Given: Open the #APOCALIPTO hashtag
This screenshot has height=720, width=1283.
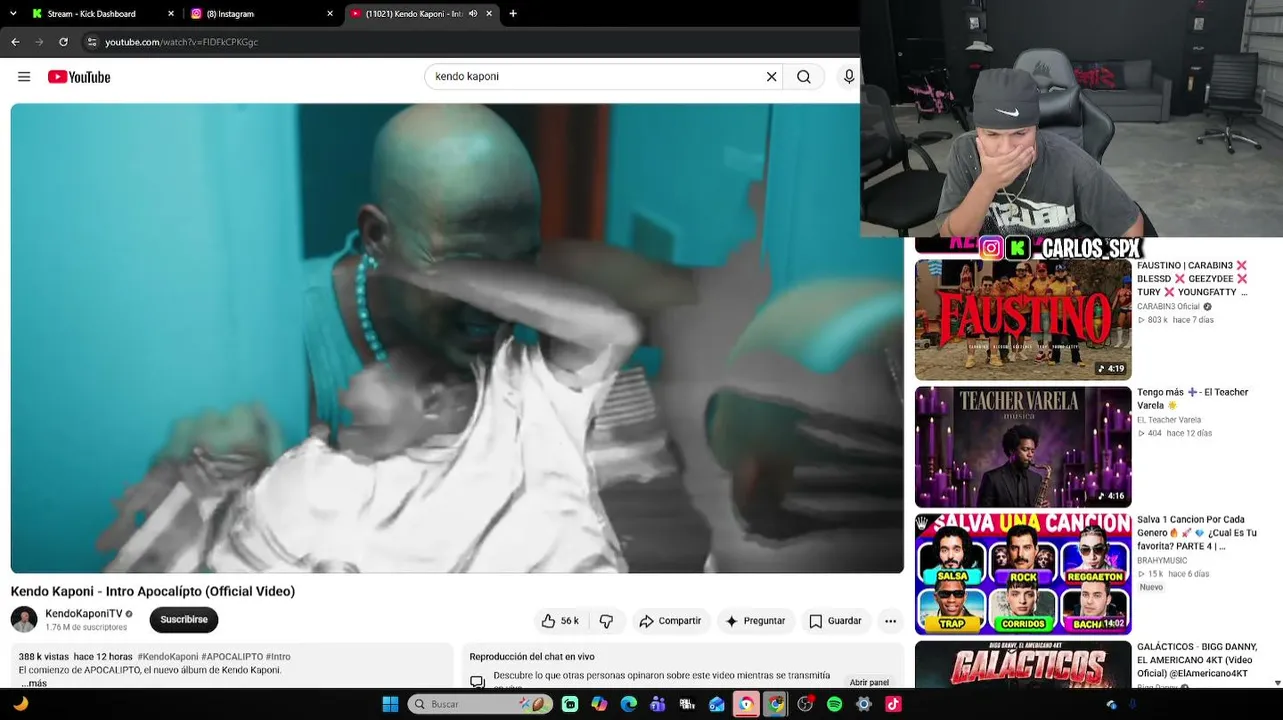Looking at the screenshot, I should tap(232, 657).
